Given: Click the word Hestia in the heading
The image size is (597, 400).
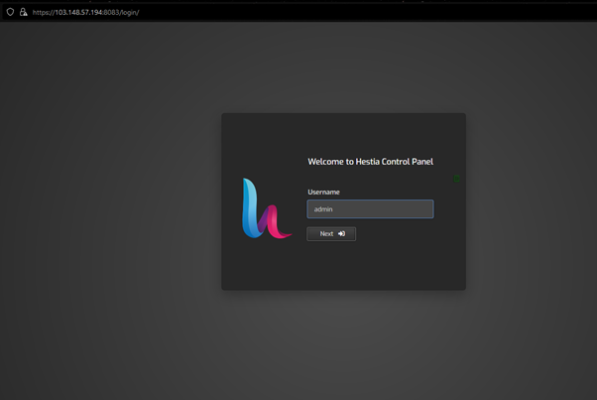Looking at the screenshot, I should (x=367, y=162).
